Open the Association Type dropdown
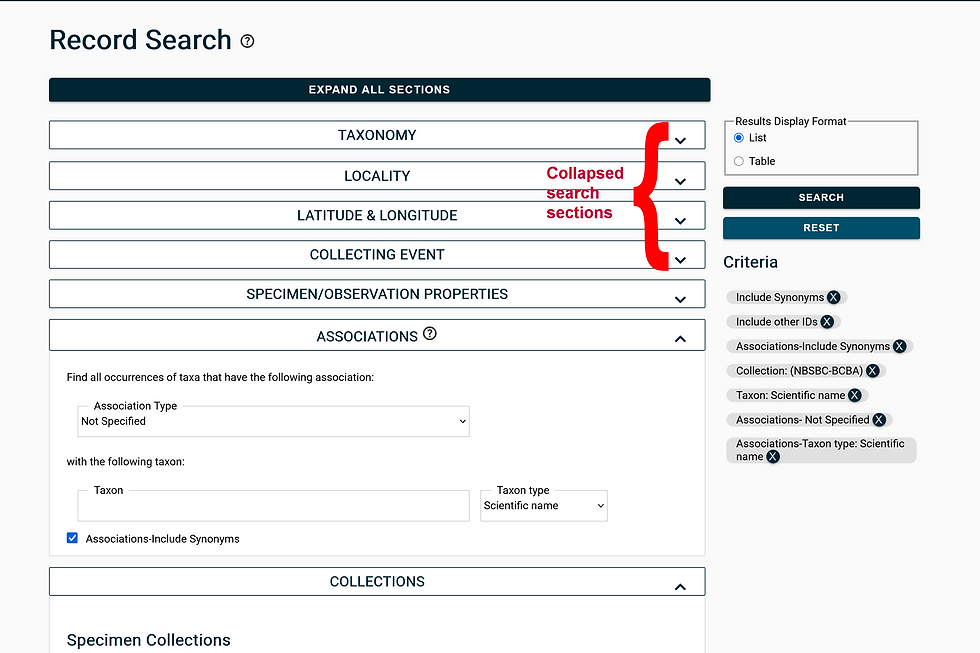980x653 pixels. 273,420
